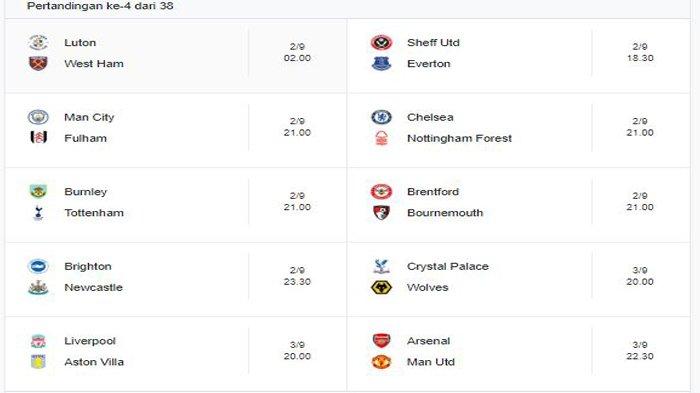700x393 pixels.
Task: Click the Liverpool crest icon
Action: click(38, 341)
